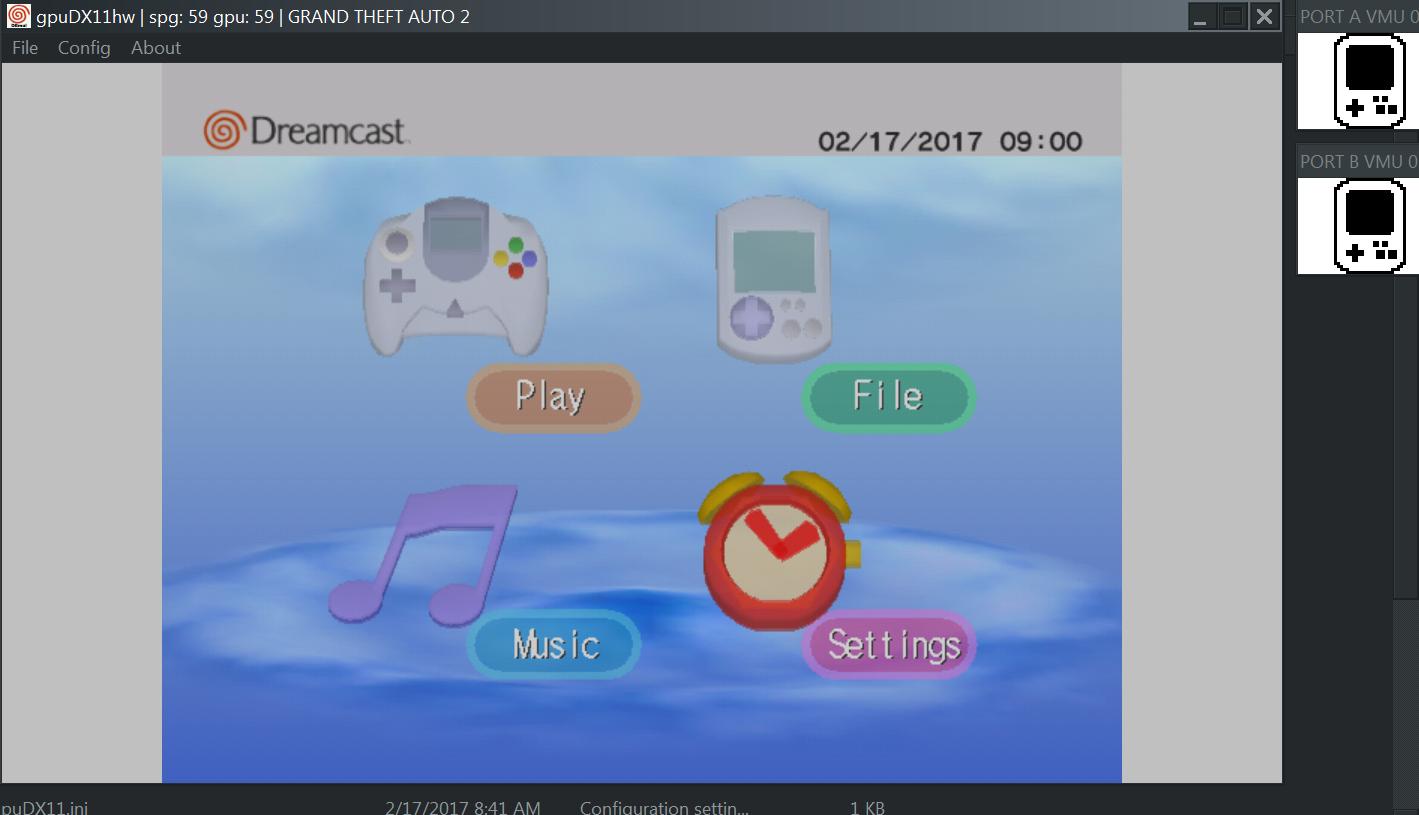Screen dimensions: 1419x815
Task: Click the 1 KB file size entry
Action: pyautogui.click(x=867, y=807)
